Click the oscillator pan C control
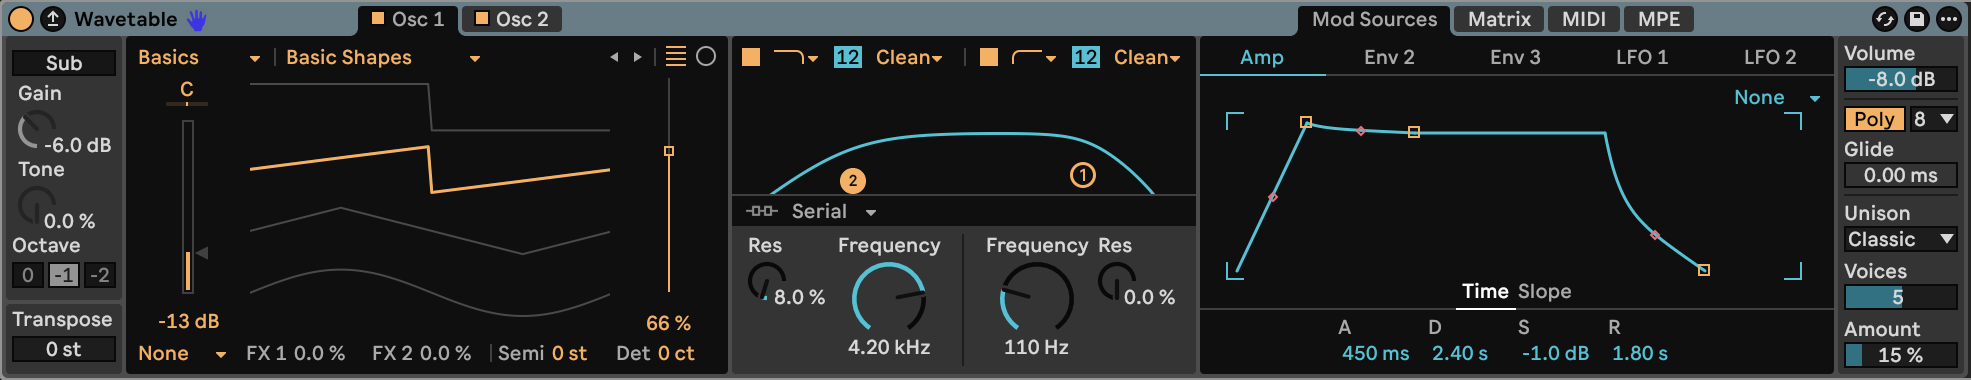This screenshot has width=1971, height=380. [x=187, y=91]
